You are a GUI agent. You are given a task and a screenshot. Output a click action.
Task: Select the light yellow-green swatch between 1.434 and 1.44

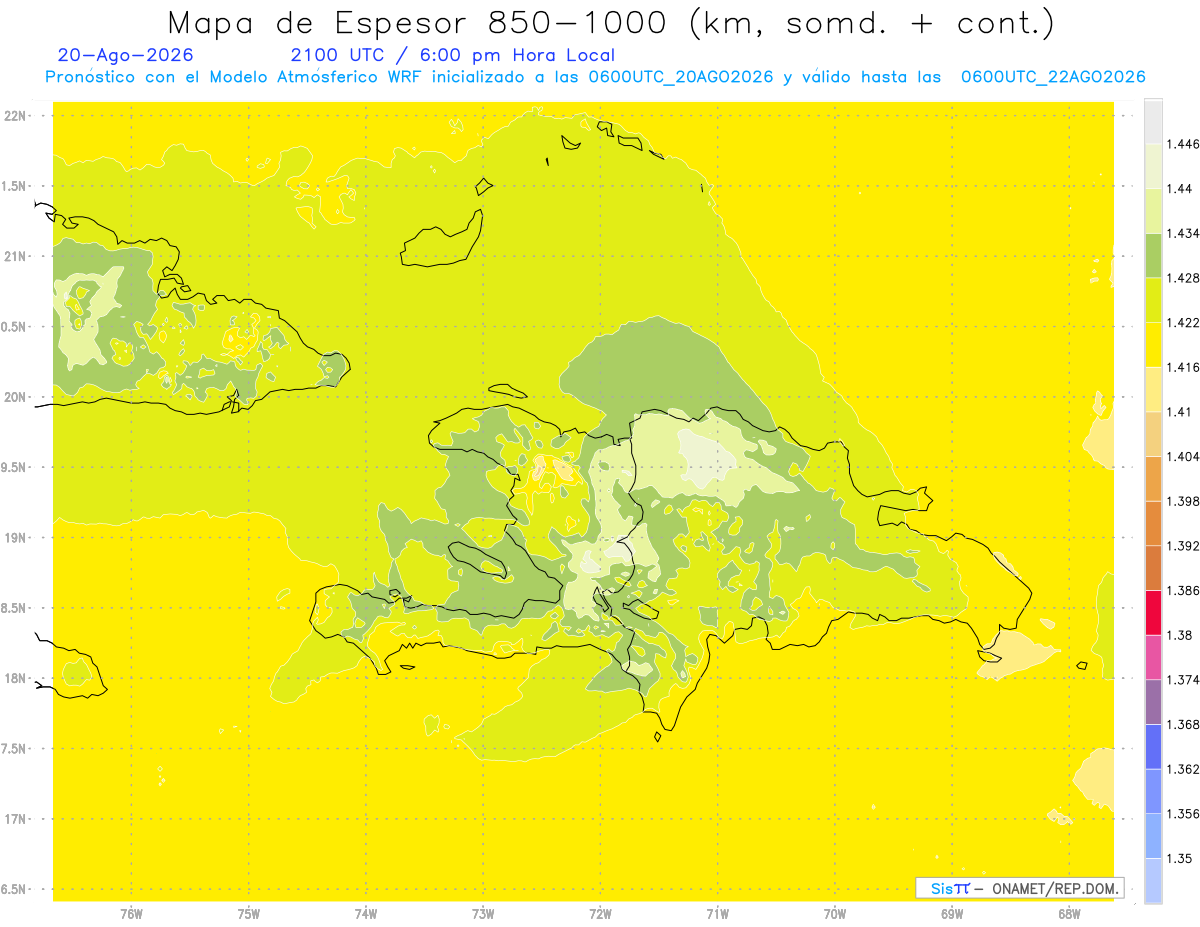point(1153,211)
